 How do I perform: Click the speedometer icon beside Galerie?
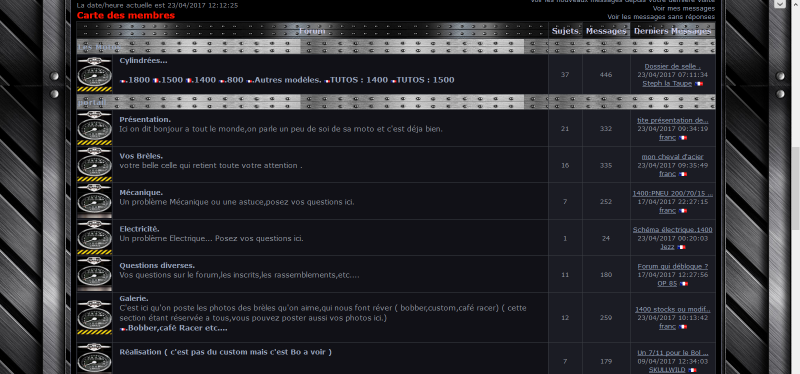pos(94,317)
